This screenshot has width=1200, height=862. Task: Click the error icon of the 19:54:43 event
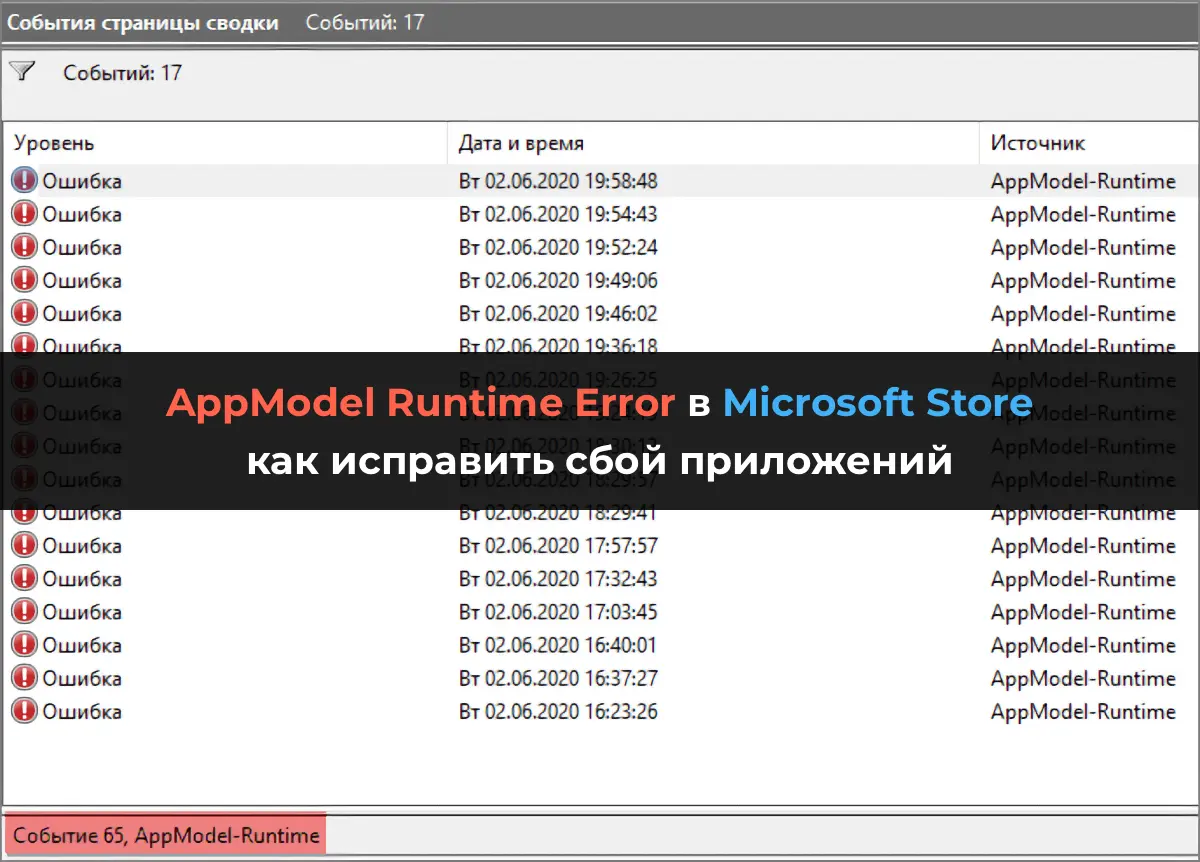(24, 214)
